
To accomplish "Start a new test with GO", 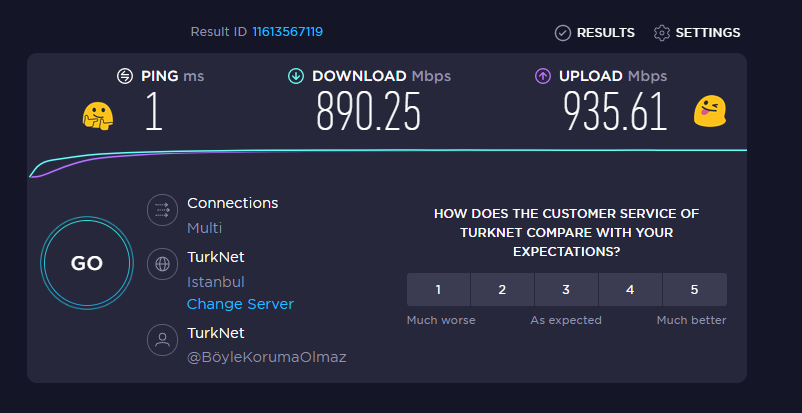I will [87, 263].
